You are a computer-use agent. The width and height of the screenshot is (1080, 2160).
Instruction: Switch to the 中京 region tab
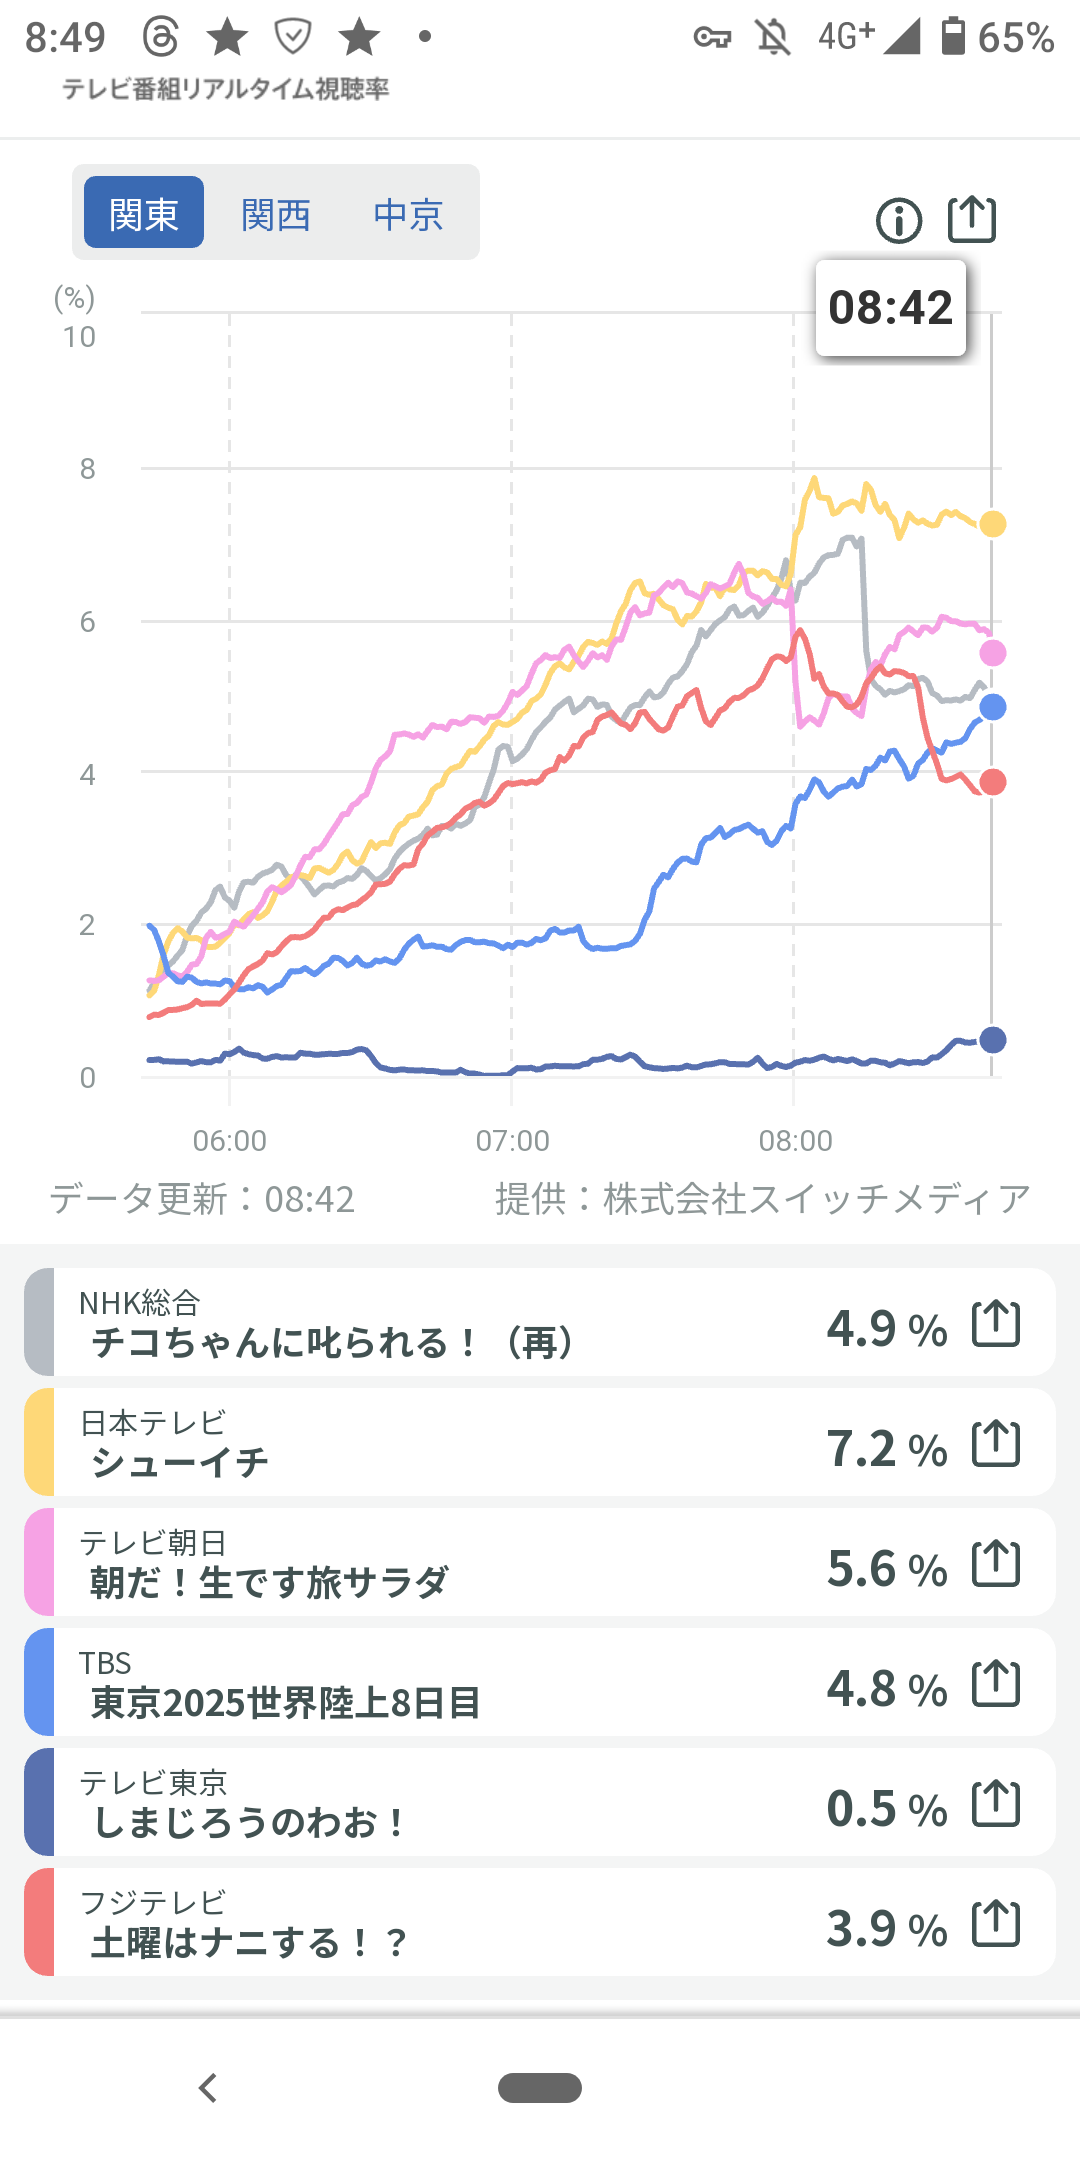click(x=408, y=213)
